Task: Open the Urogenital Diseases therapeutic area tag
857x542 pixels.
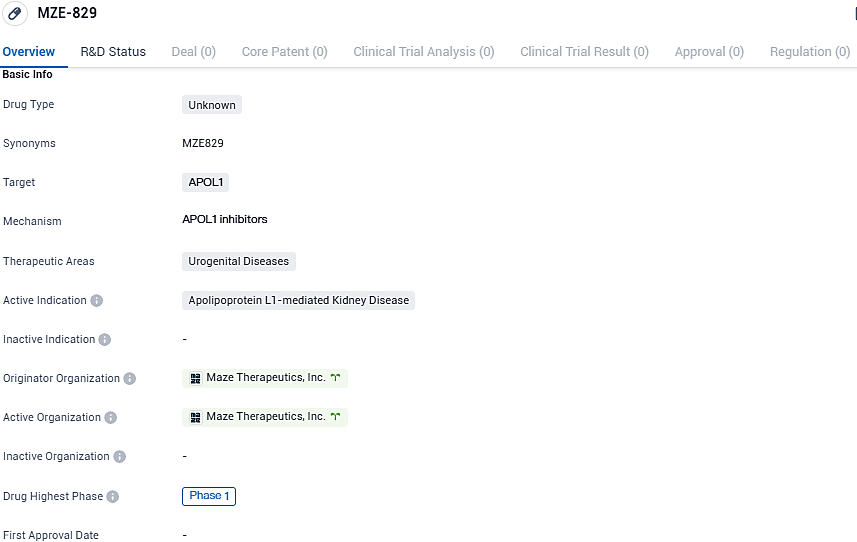Action: [238, 262]
